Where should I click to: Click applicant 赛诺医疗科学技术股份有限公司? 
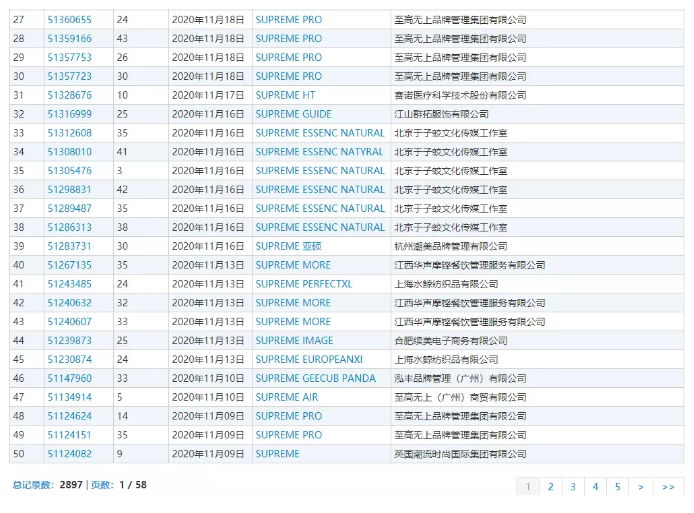pos(460,95)
